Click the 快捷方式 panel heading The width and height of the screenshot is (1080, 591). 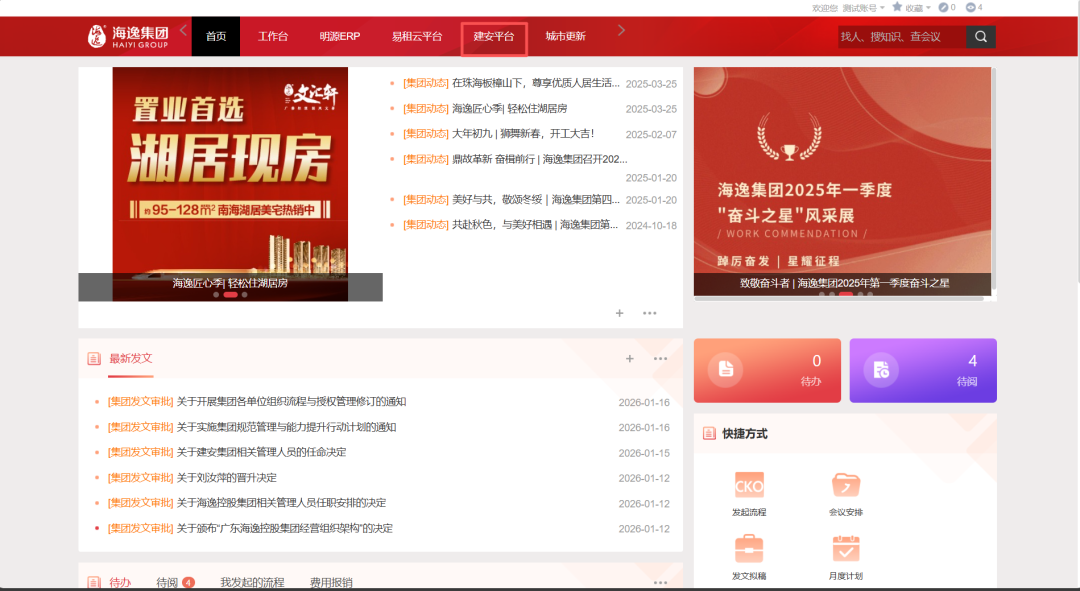[745, 433]
